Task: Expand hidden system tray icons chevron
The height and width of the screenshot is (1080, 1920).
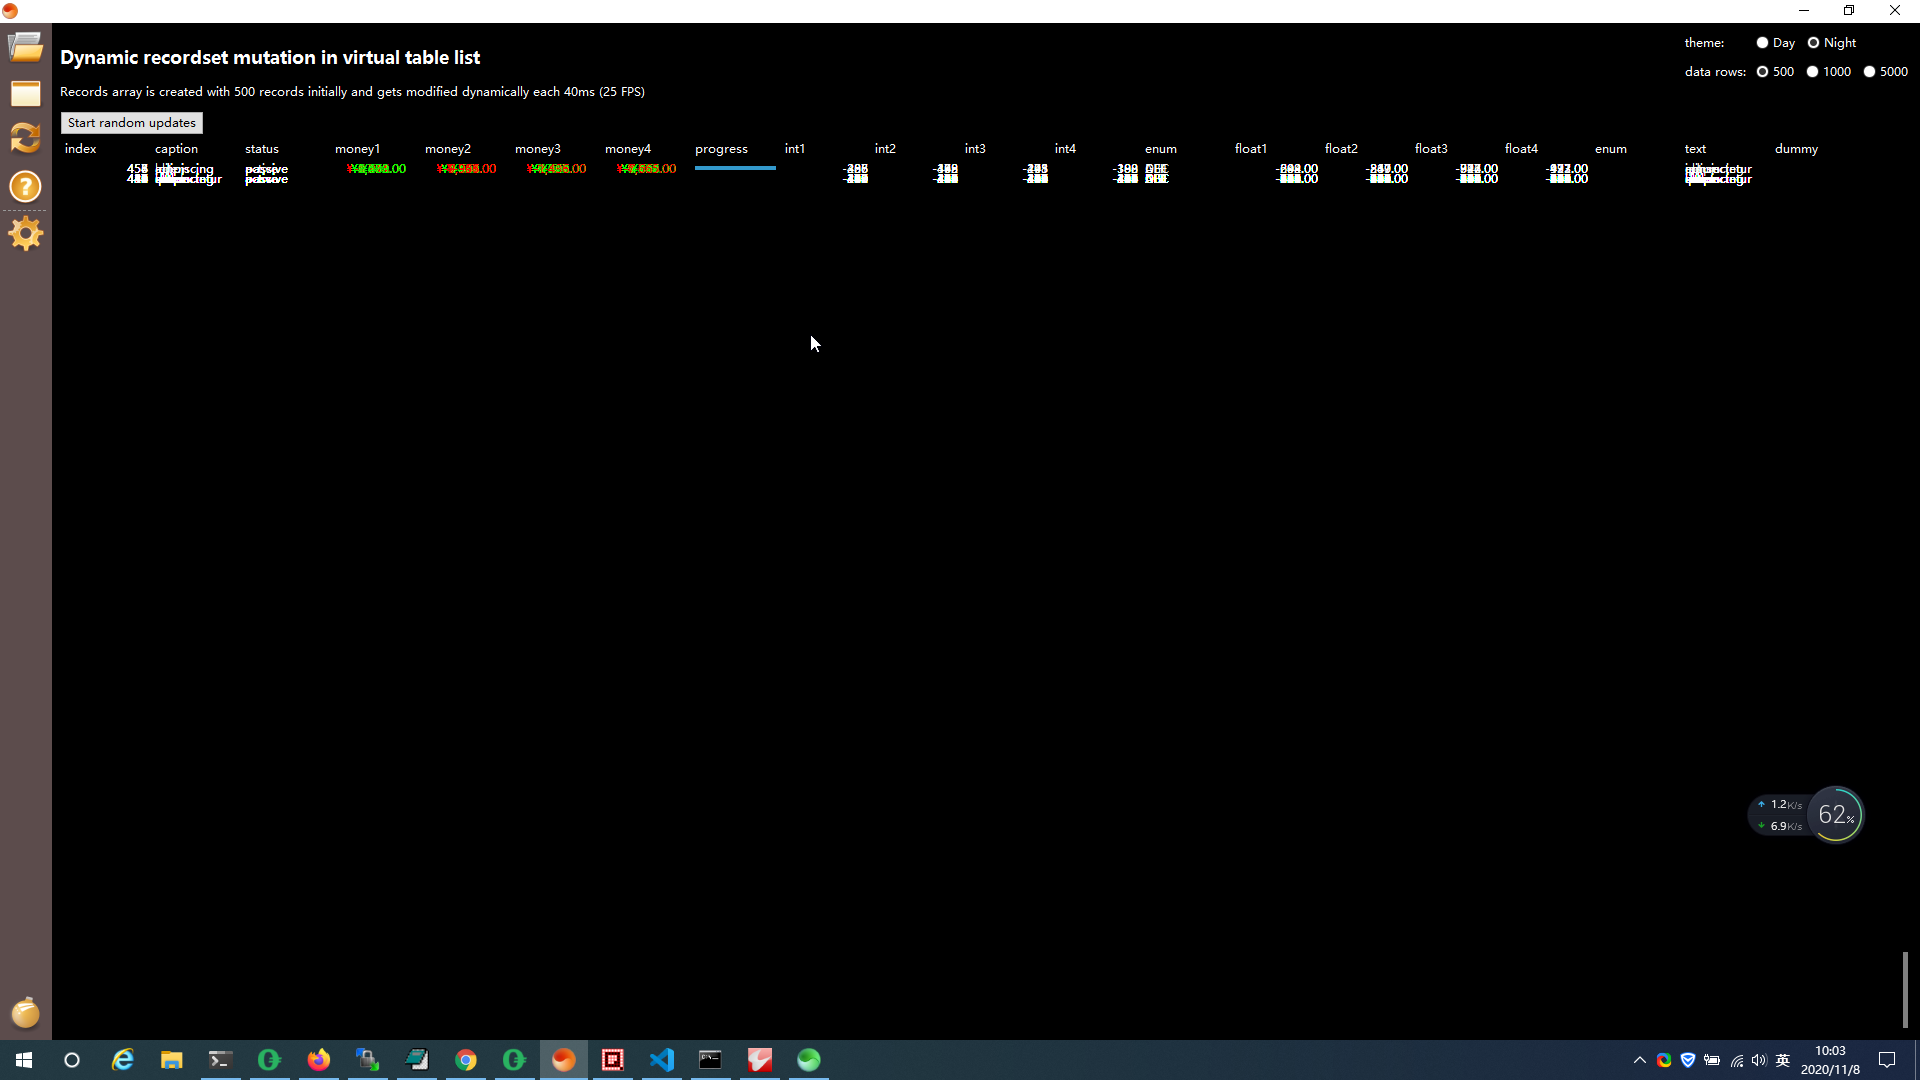Action: coord(1640,1060)
